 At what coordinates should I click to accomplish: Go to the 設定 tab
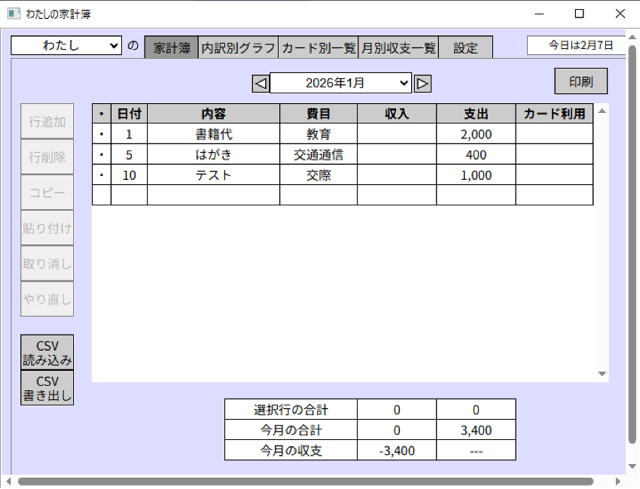[465, 47]
